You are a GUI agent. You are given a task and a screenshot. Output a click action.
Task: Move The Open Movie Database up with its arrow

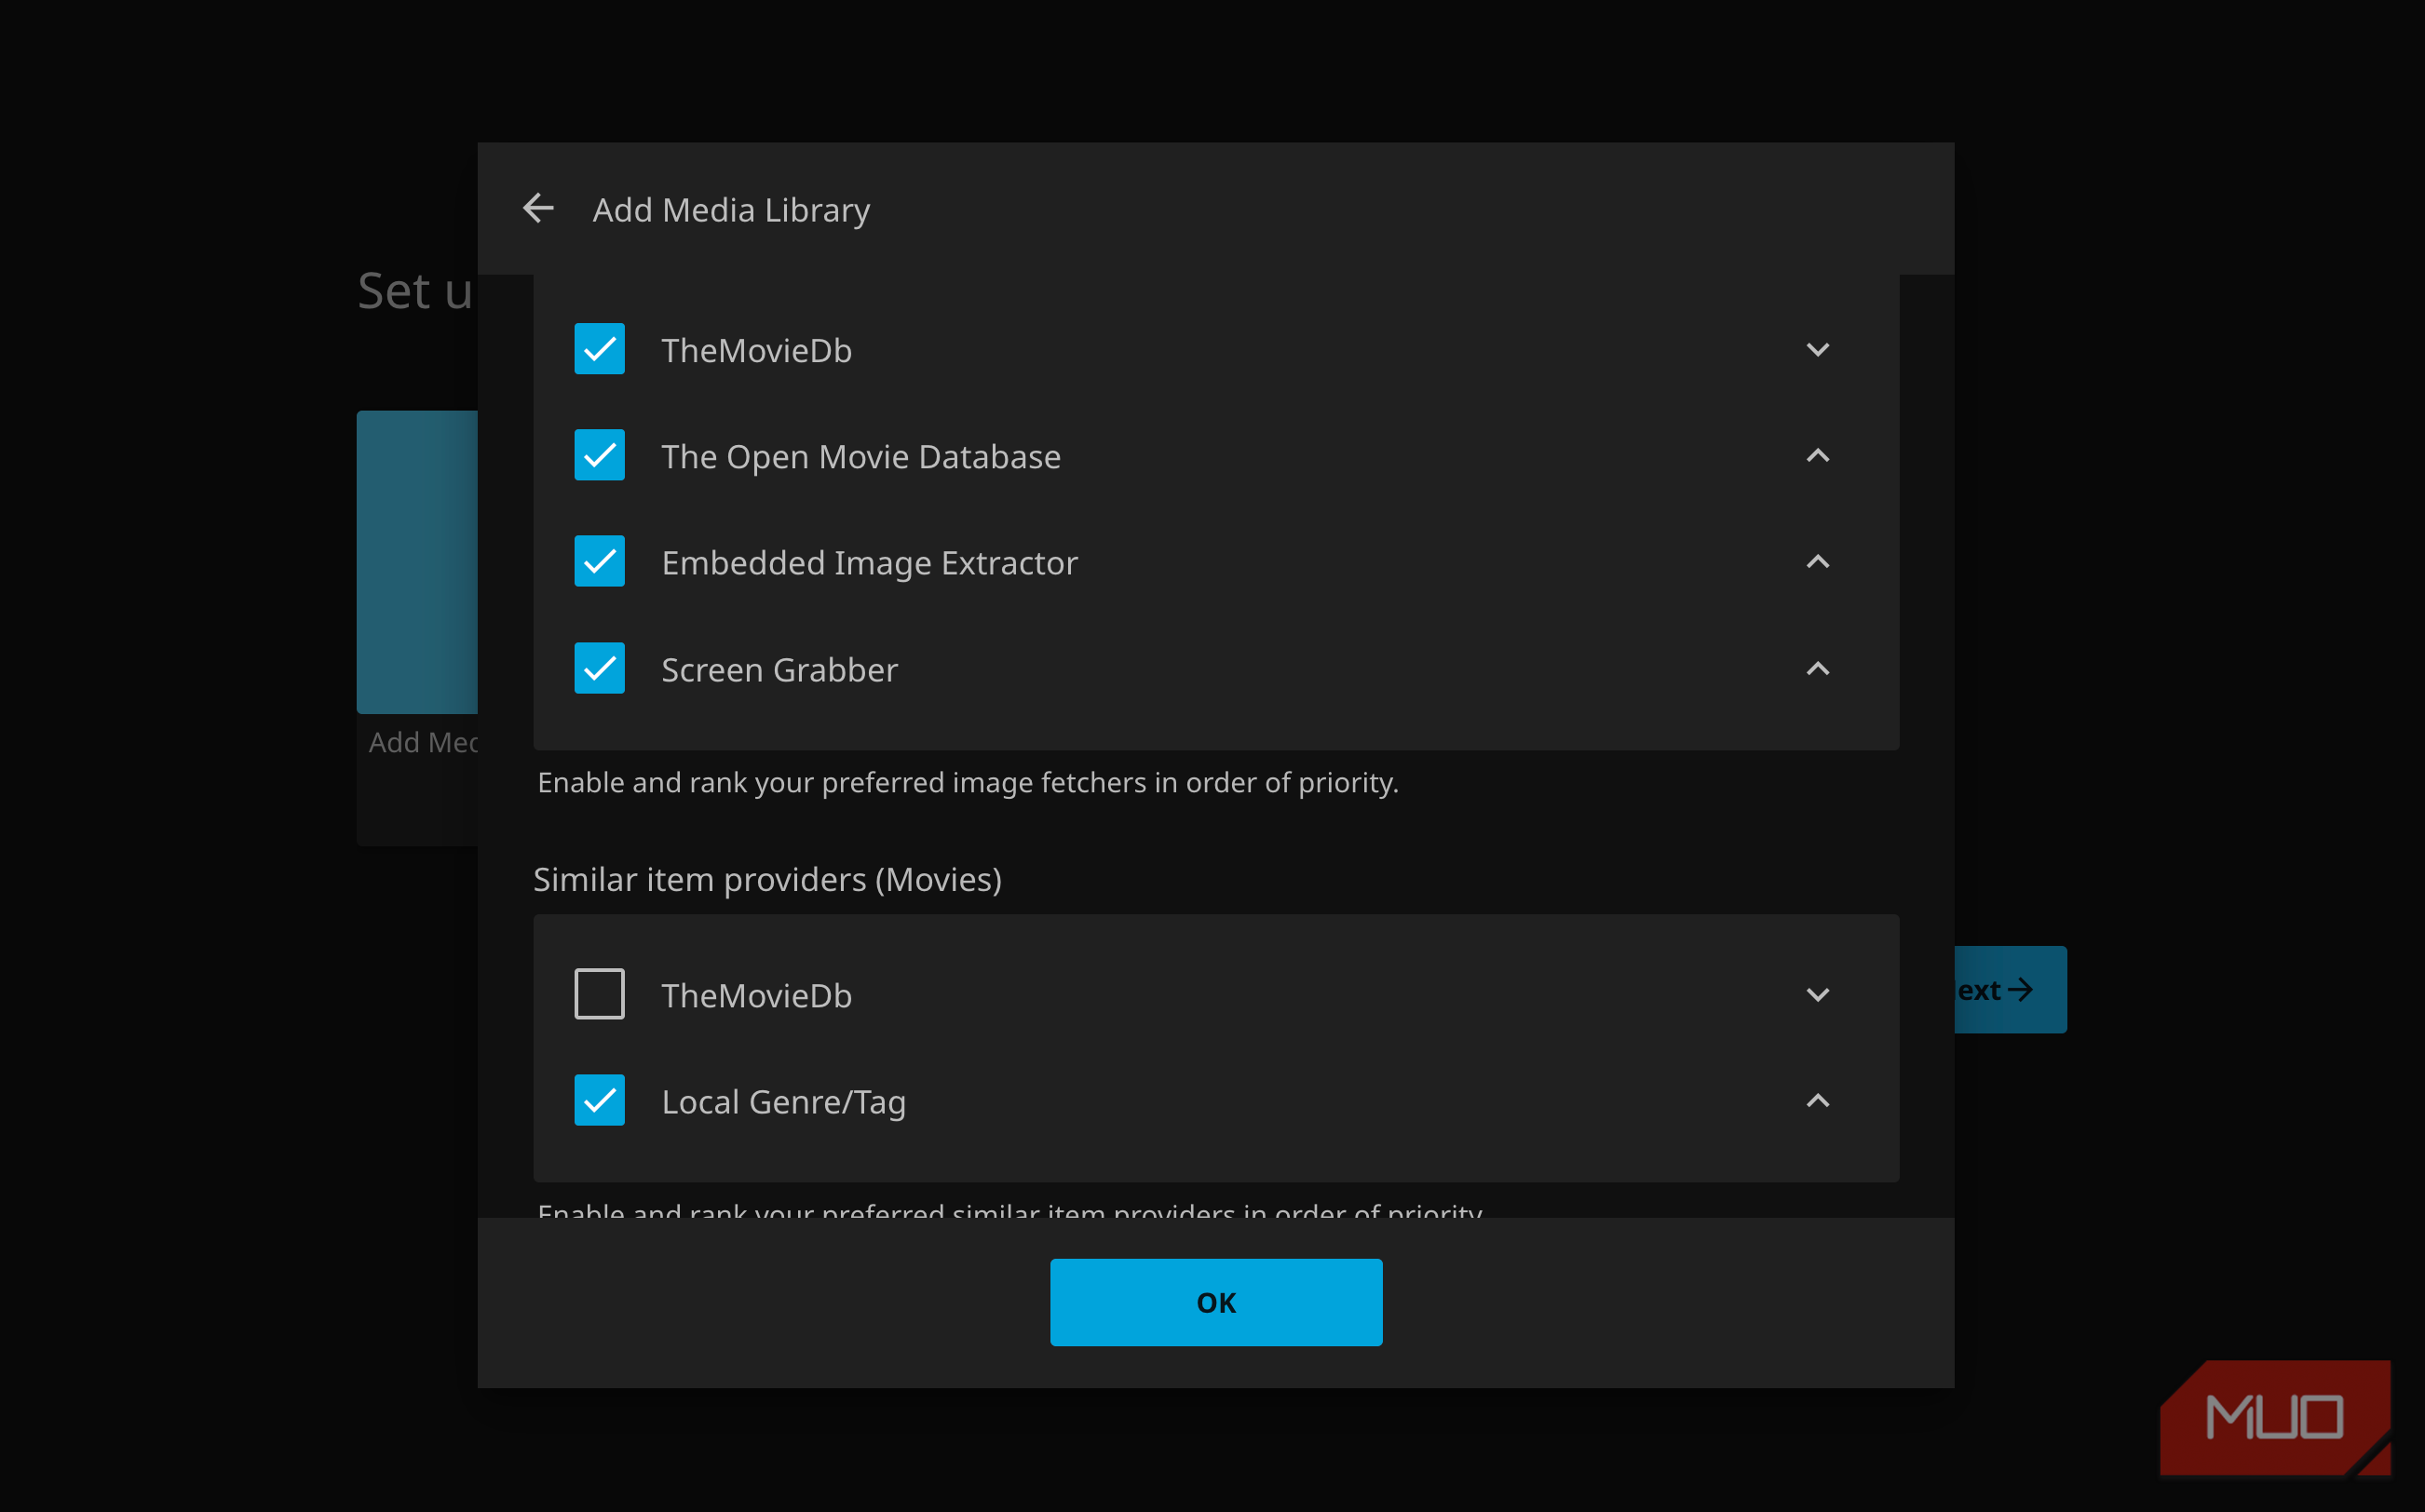pos(1817,455)
